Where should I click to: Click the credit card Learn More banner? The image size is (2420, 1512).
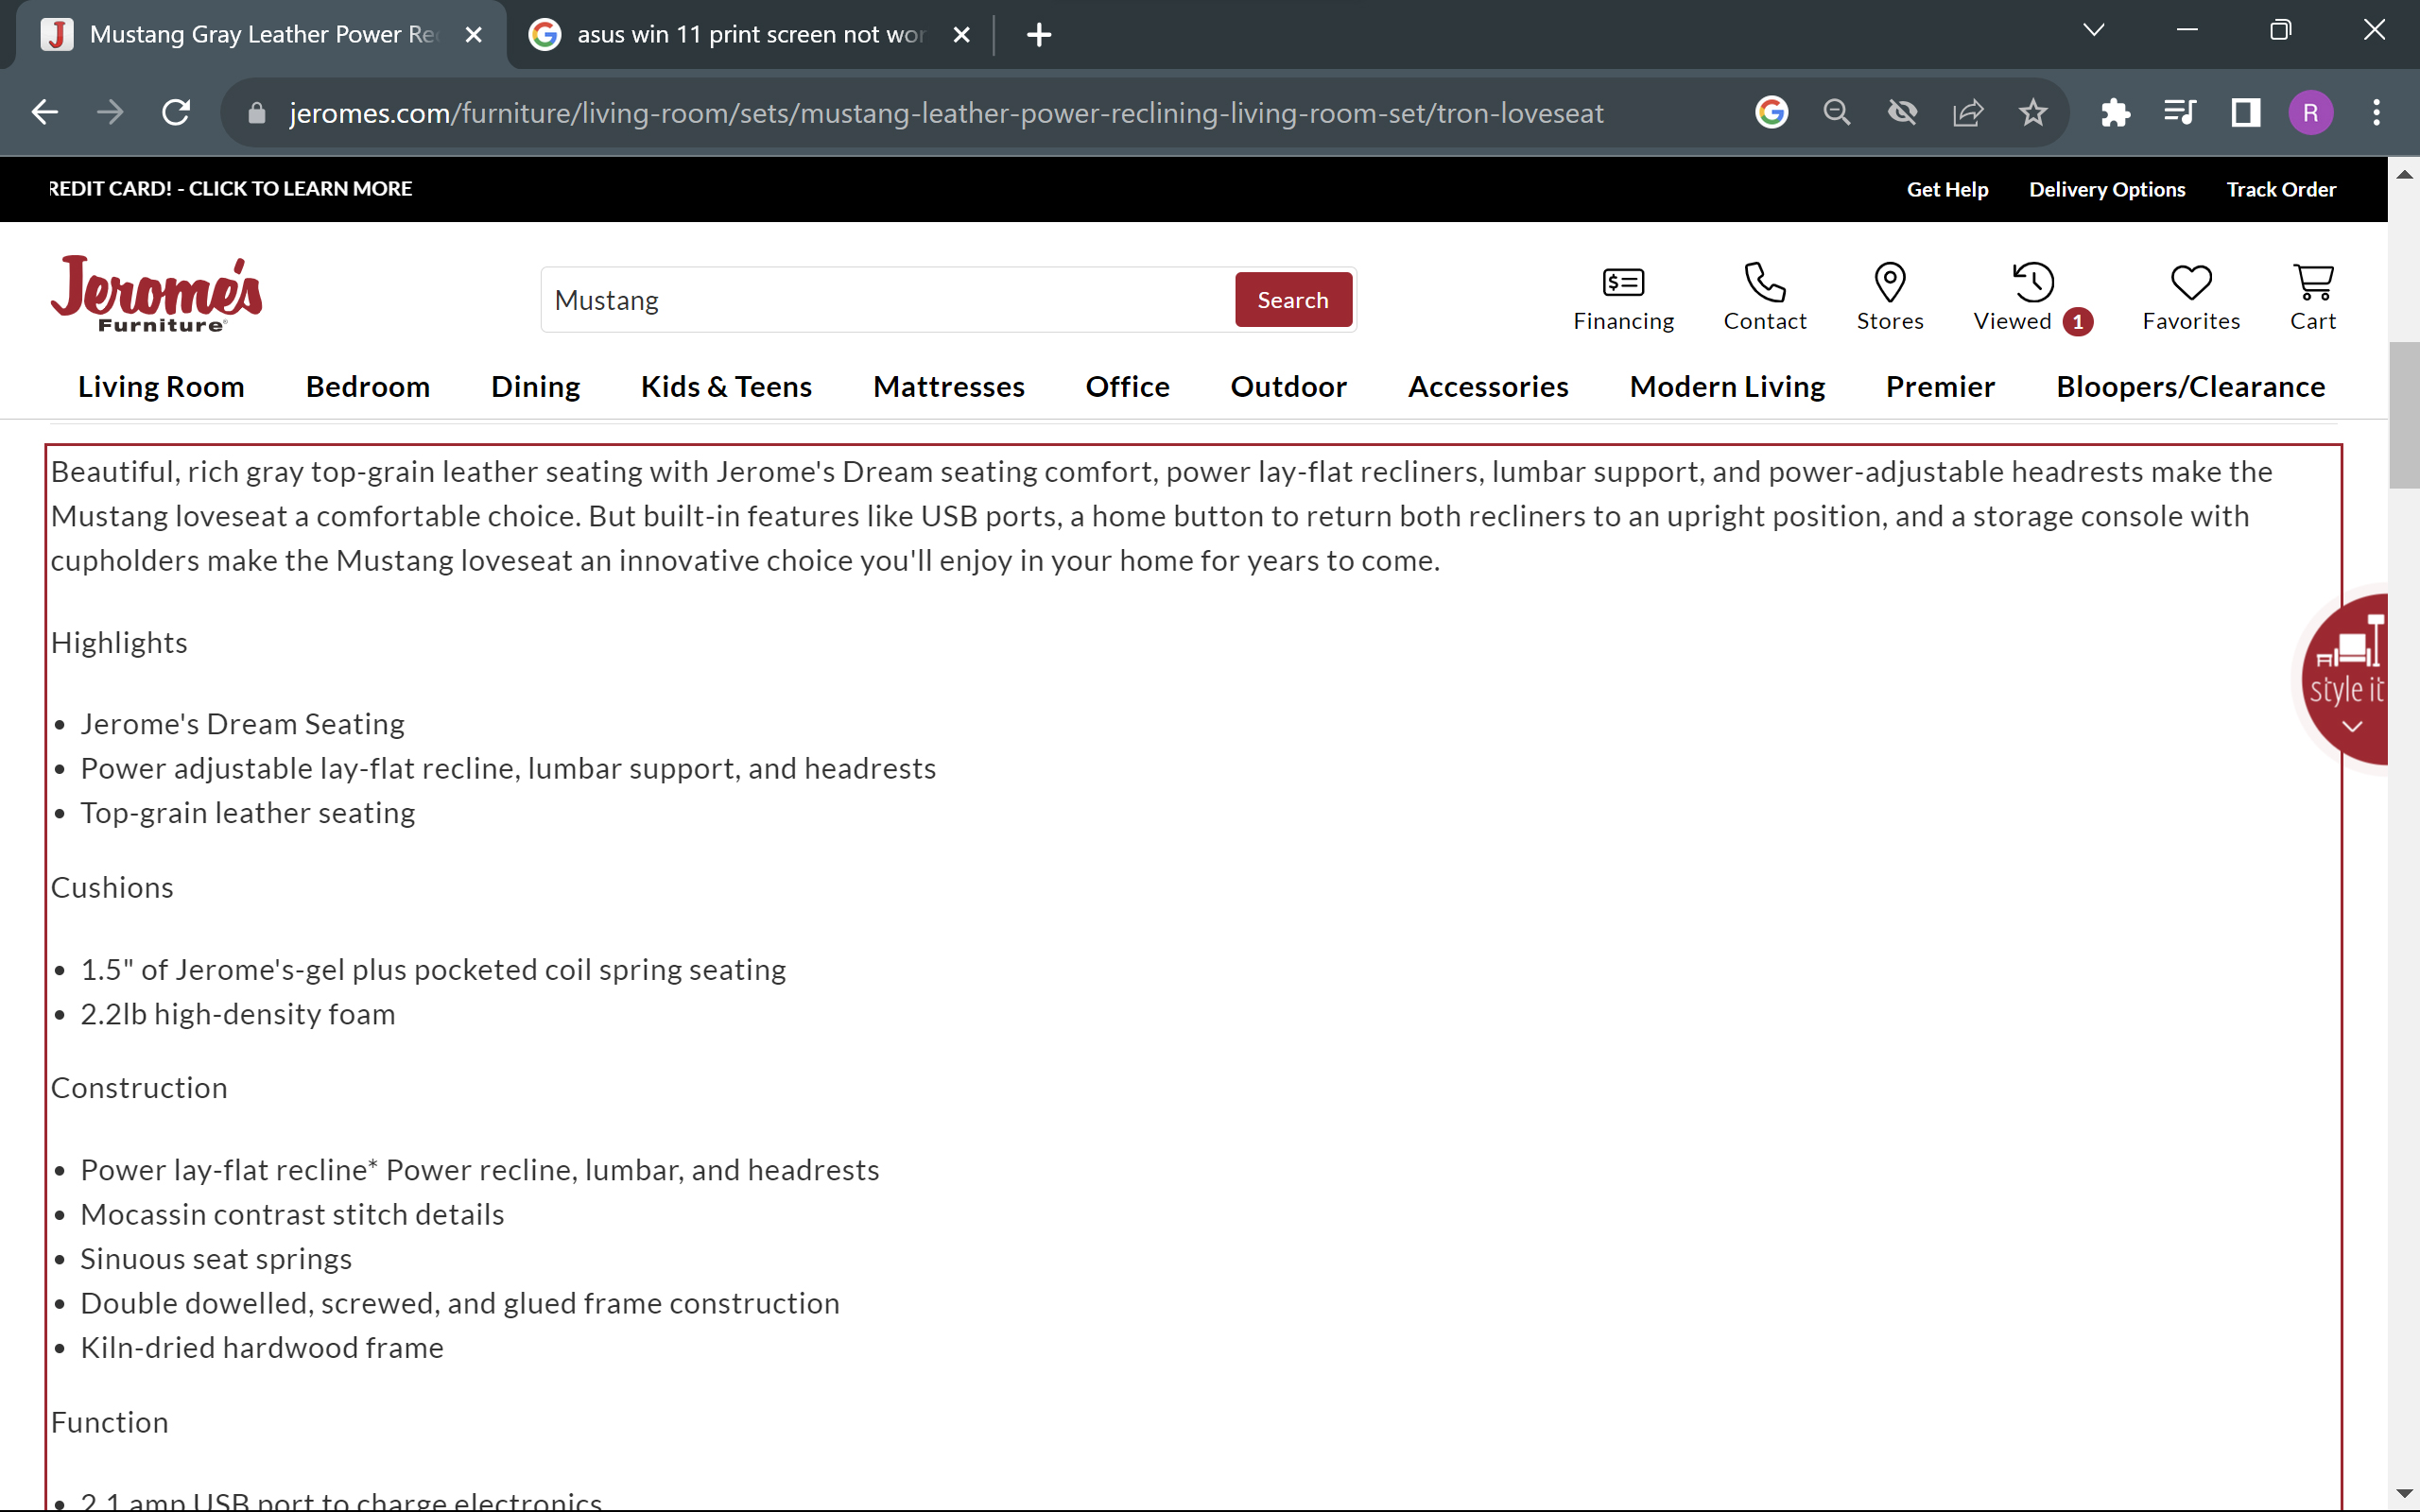coord(231,188)
